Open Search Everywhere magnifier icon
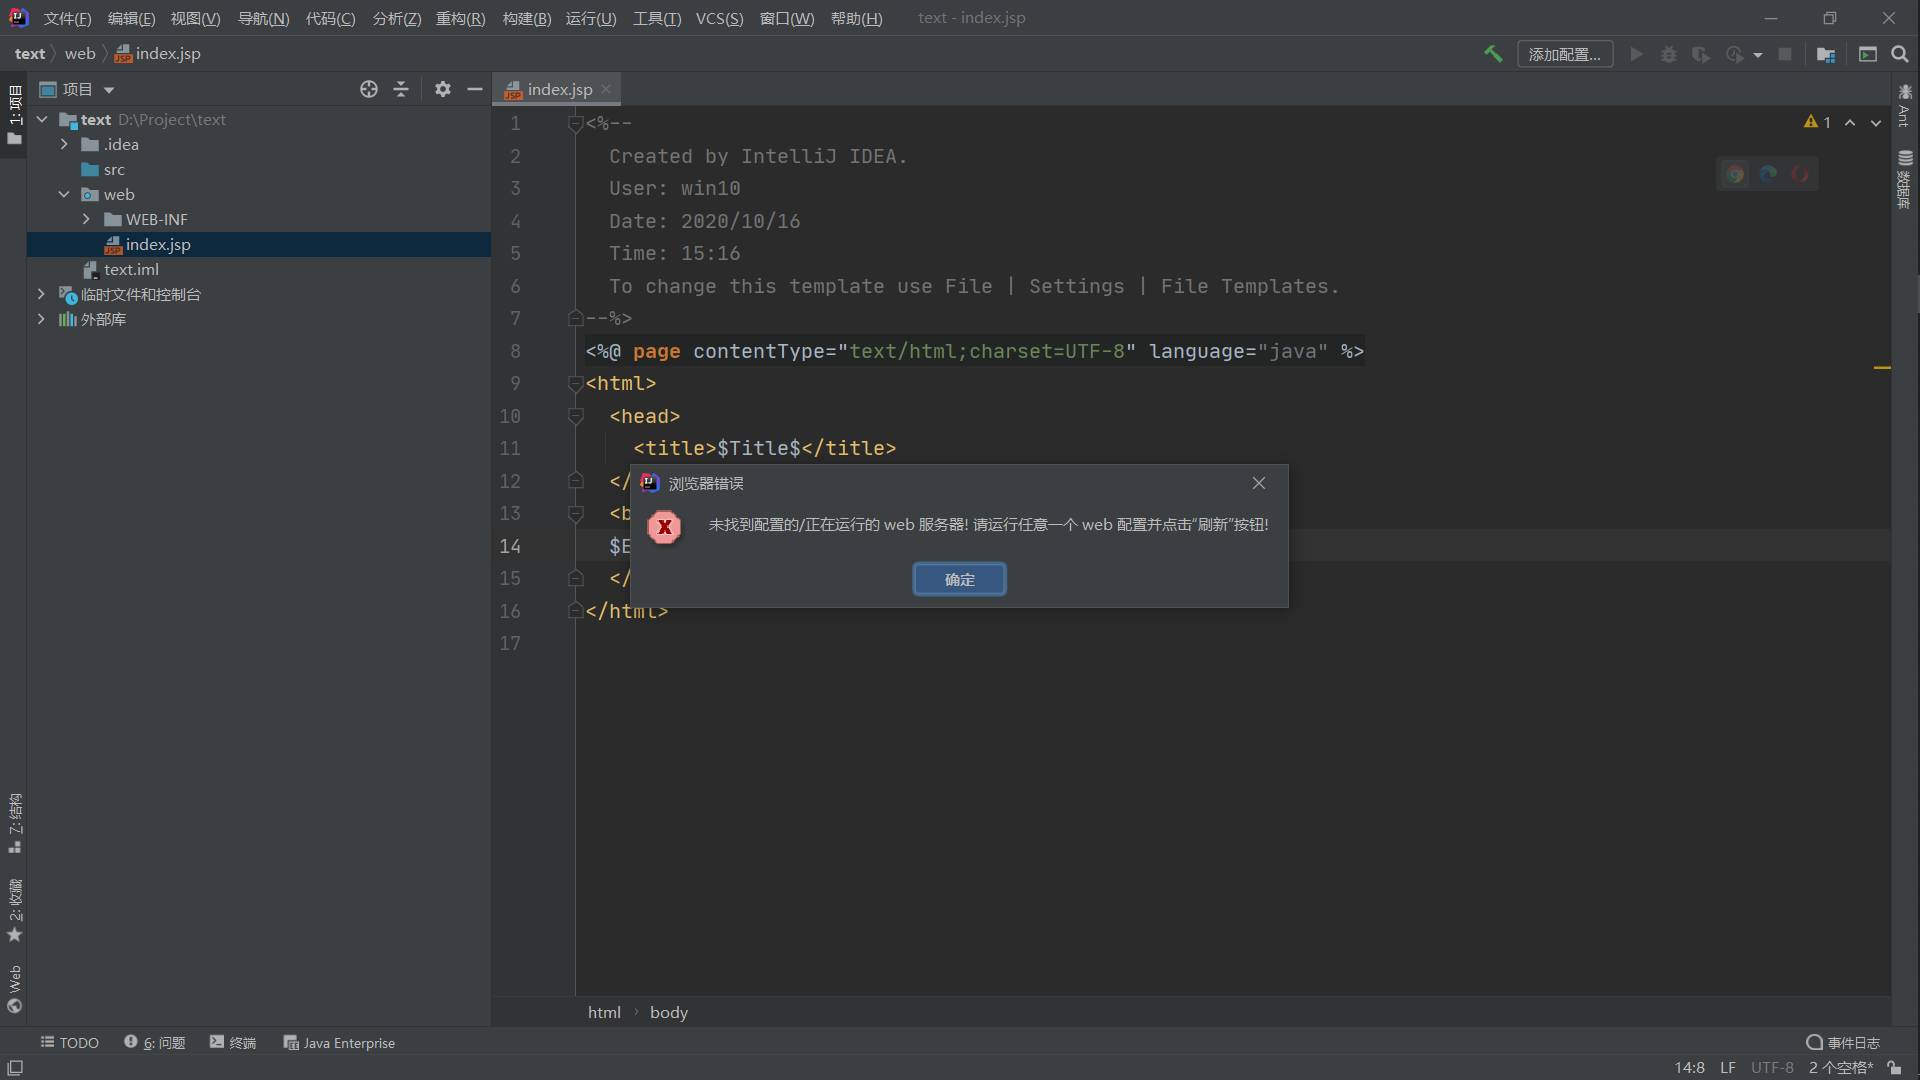 click(1900, 54)
